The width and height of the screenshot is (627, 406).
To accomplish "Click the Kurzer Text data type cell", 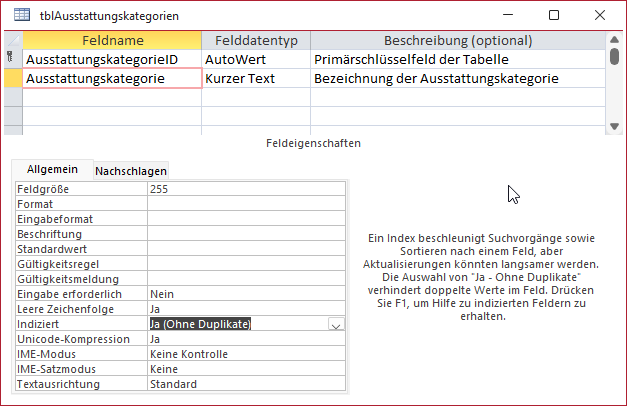I will pyautogui.click(x=256, y=78).
